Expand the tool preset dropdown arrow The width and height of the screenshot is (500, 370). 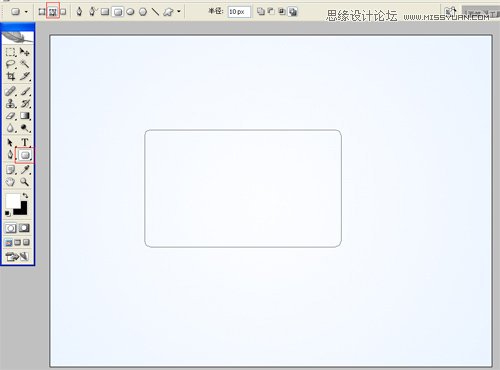[26, 12]
